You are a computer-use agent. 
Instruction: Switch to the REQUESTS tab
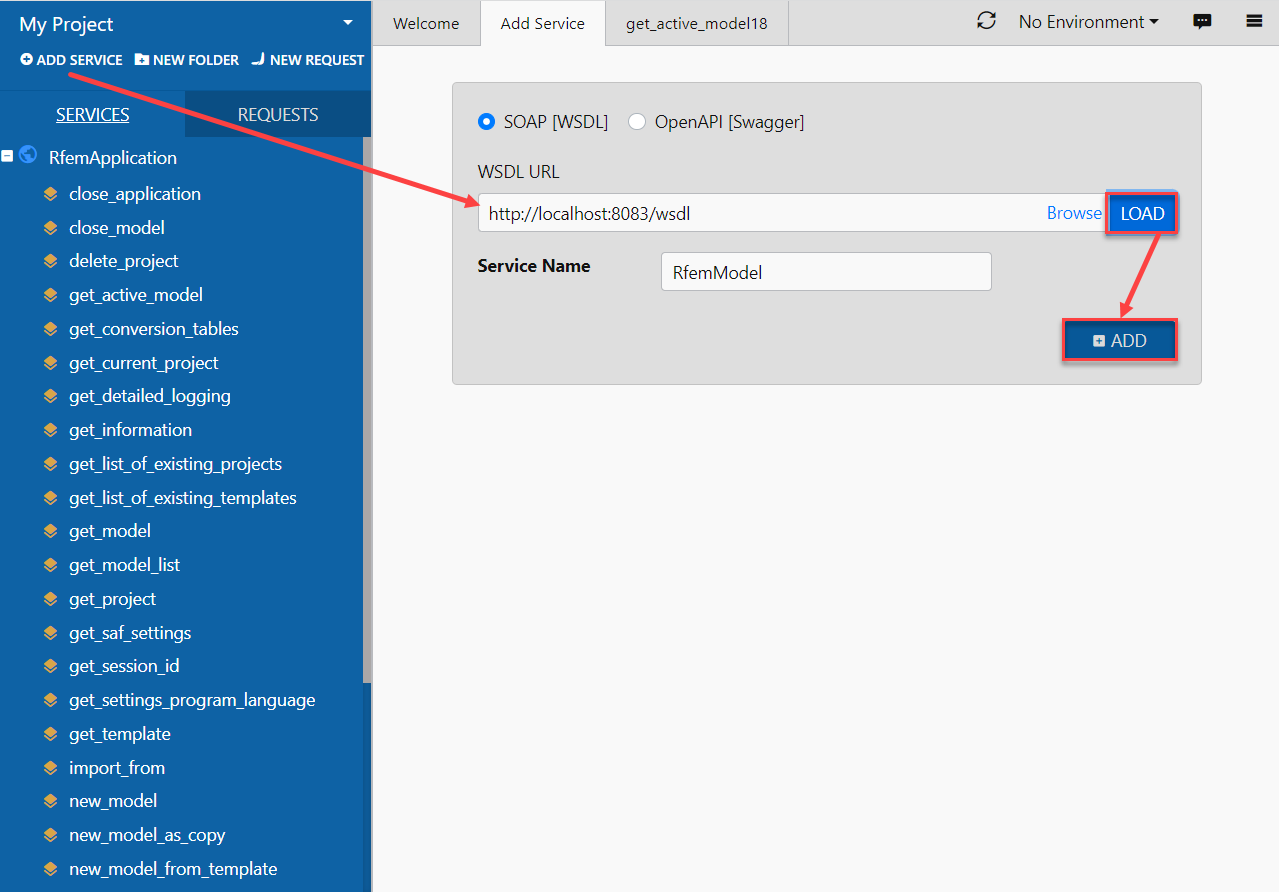(x=277, y=113)
